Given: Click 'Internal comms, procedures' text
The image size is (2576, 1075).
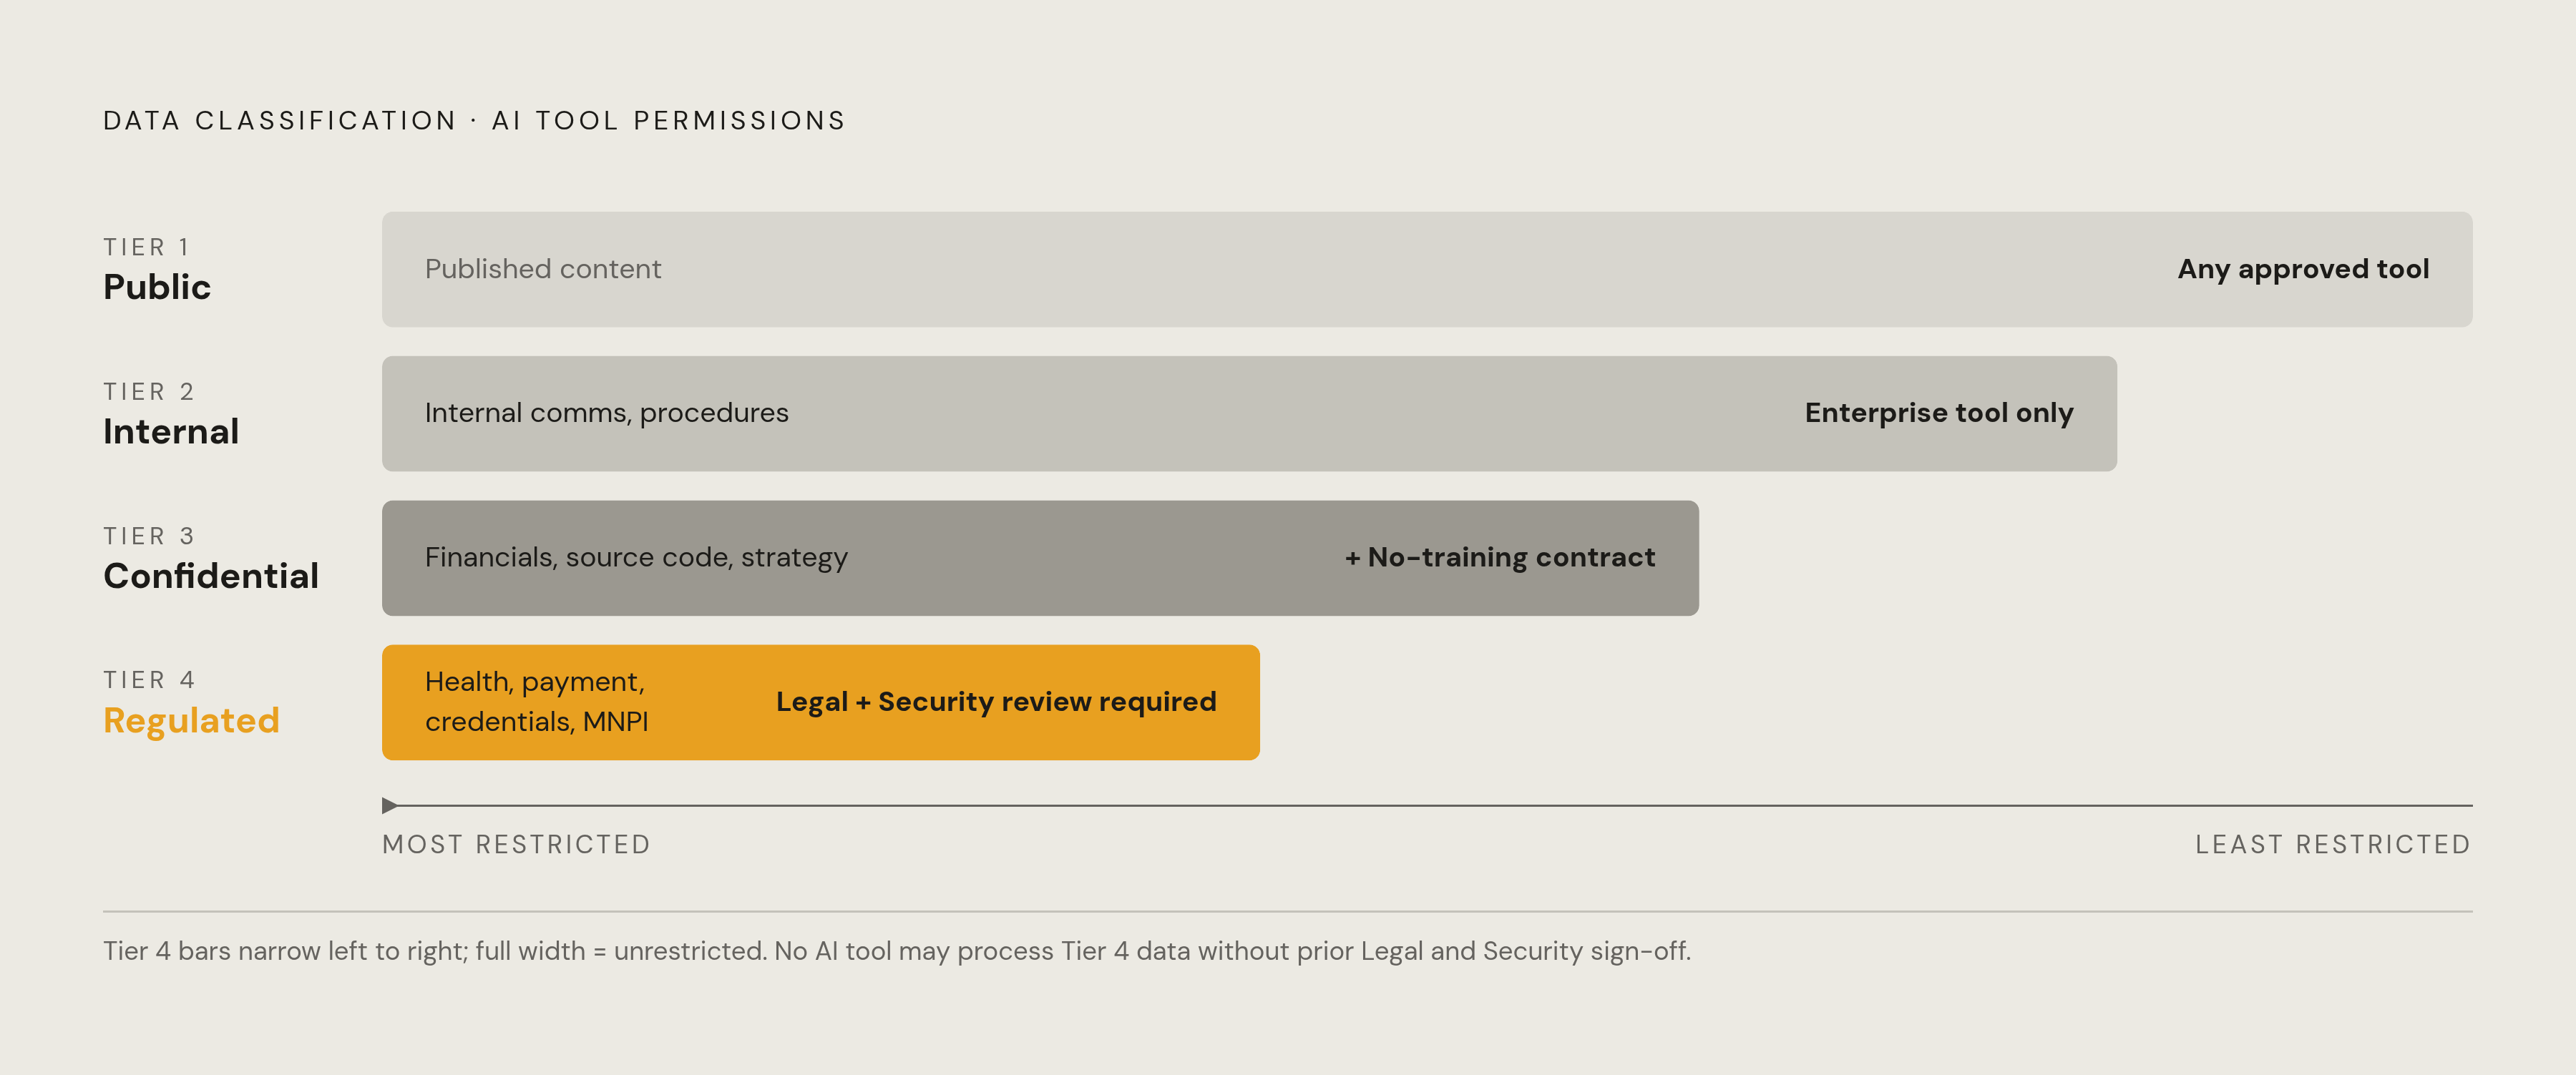Looking at the screenshot, I should [x=607, y=413].
